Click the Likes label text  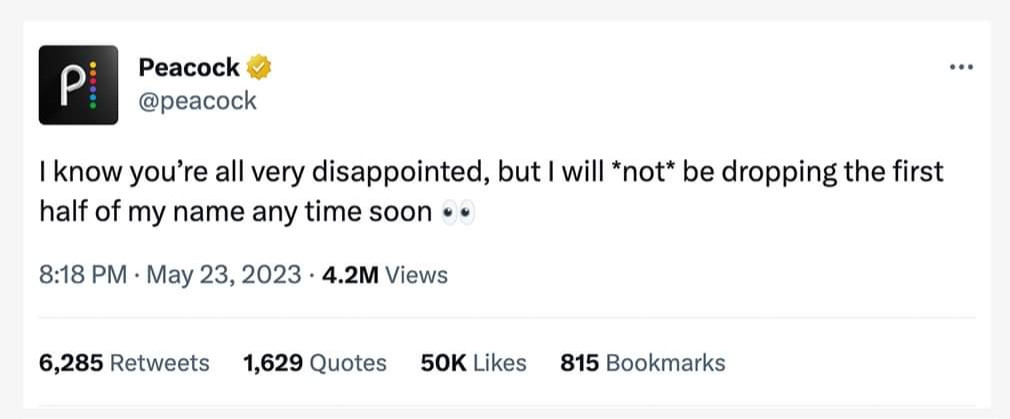click(x=499, y=362)
